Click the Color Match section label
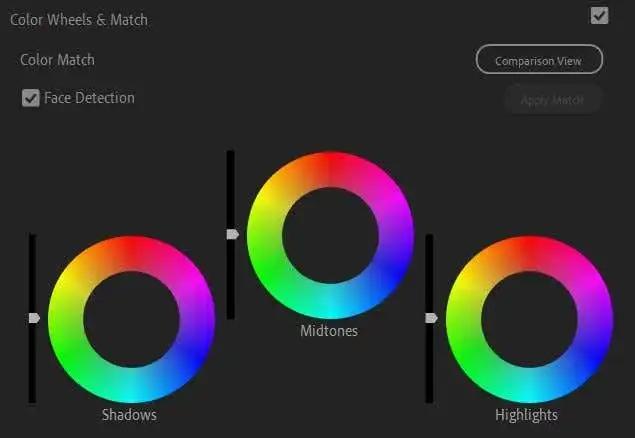Screen dimensions: 635x438 pos(58,60)
